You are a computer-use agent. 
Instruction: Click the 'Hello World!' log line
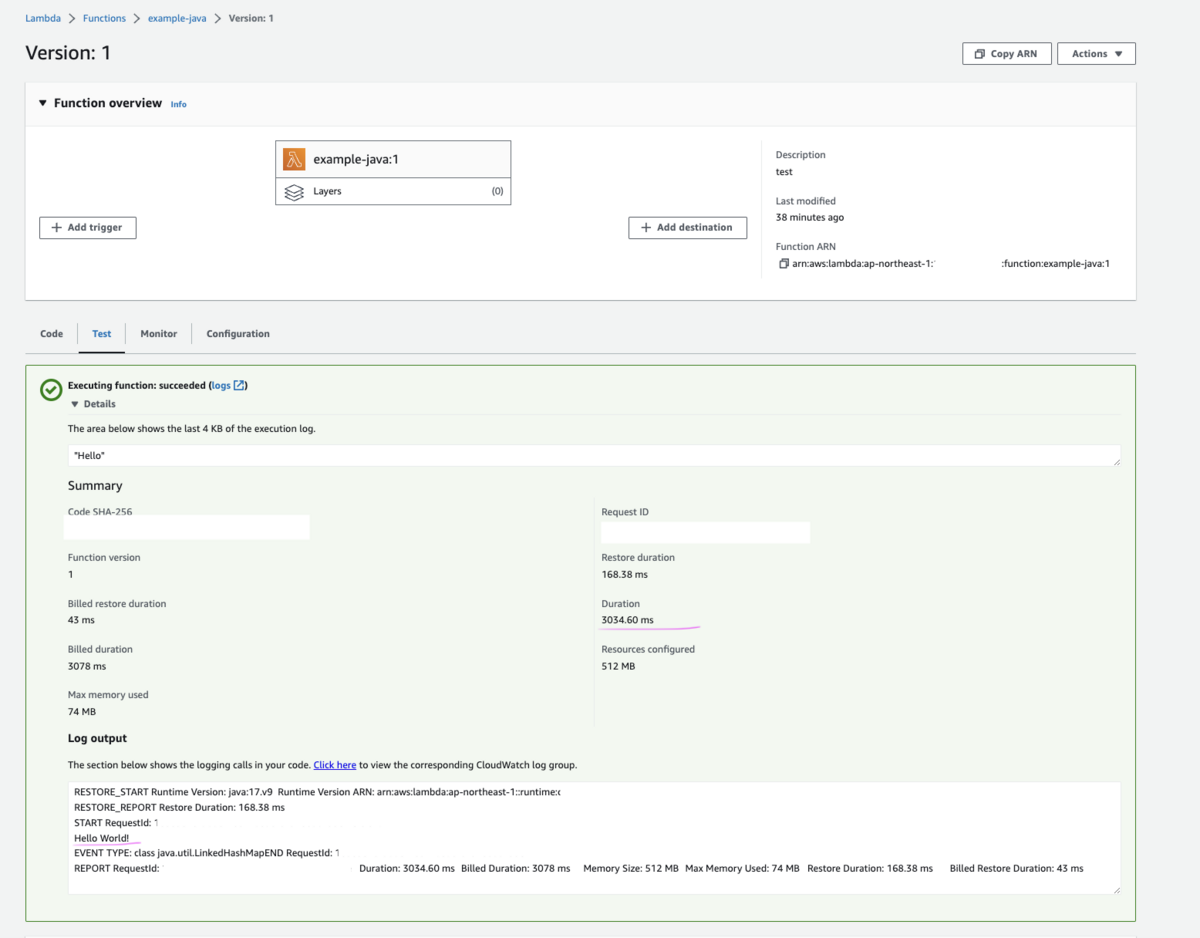(x=102, y=838)
